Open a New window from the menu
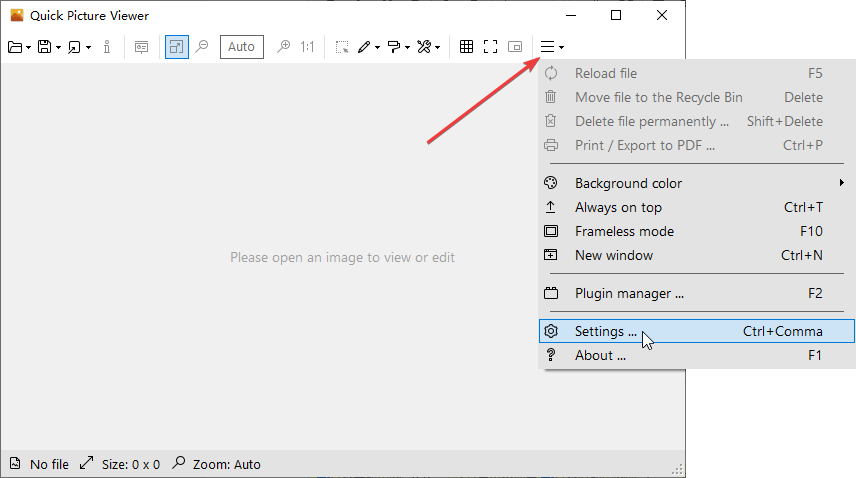Image resolution: width=856 pixels, height=478 pixels. click(697, 255)
